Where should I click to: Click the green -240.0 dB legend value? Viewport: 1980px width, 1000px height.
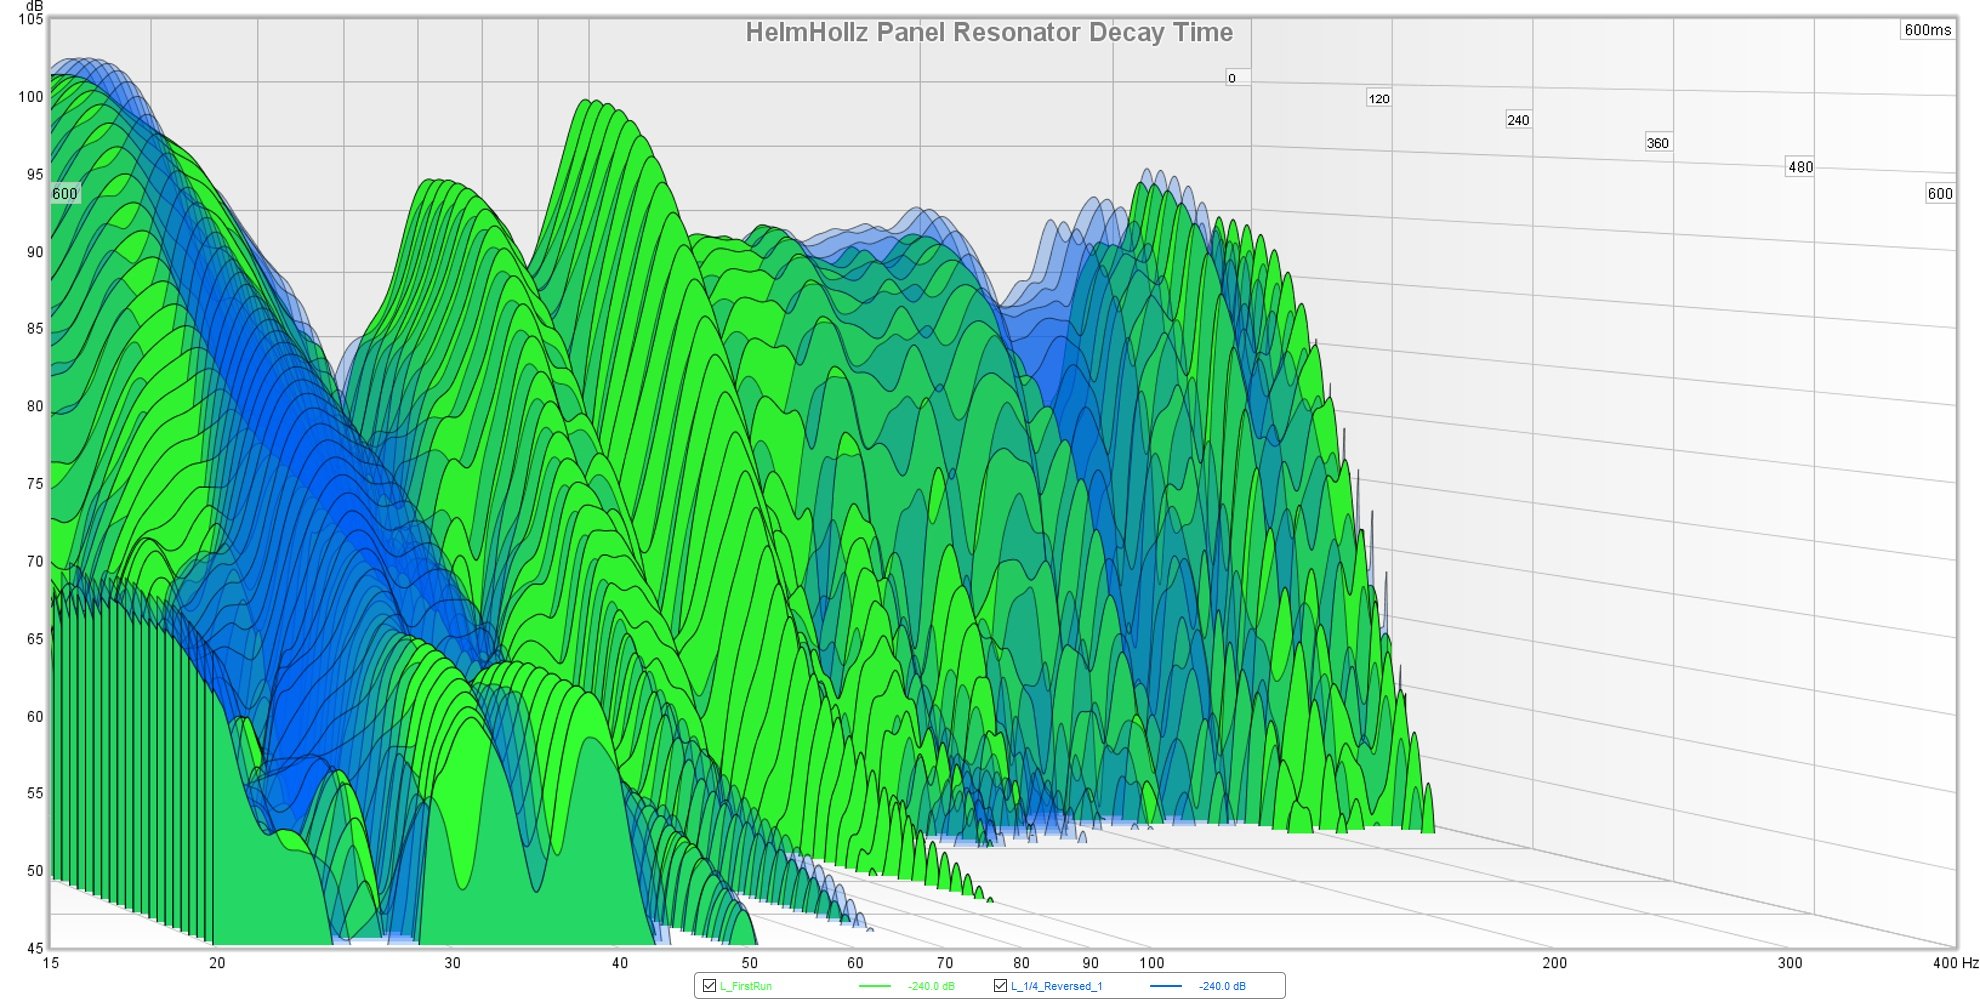pyautogui.click(x=931, y=986)
